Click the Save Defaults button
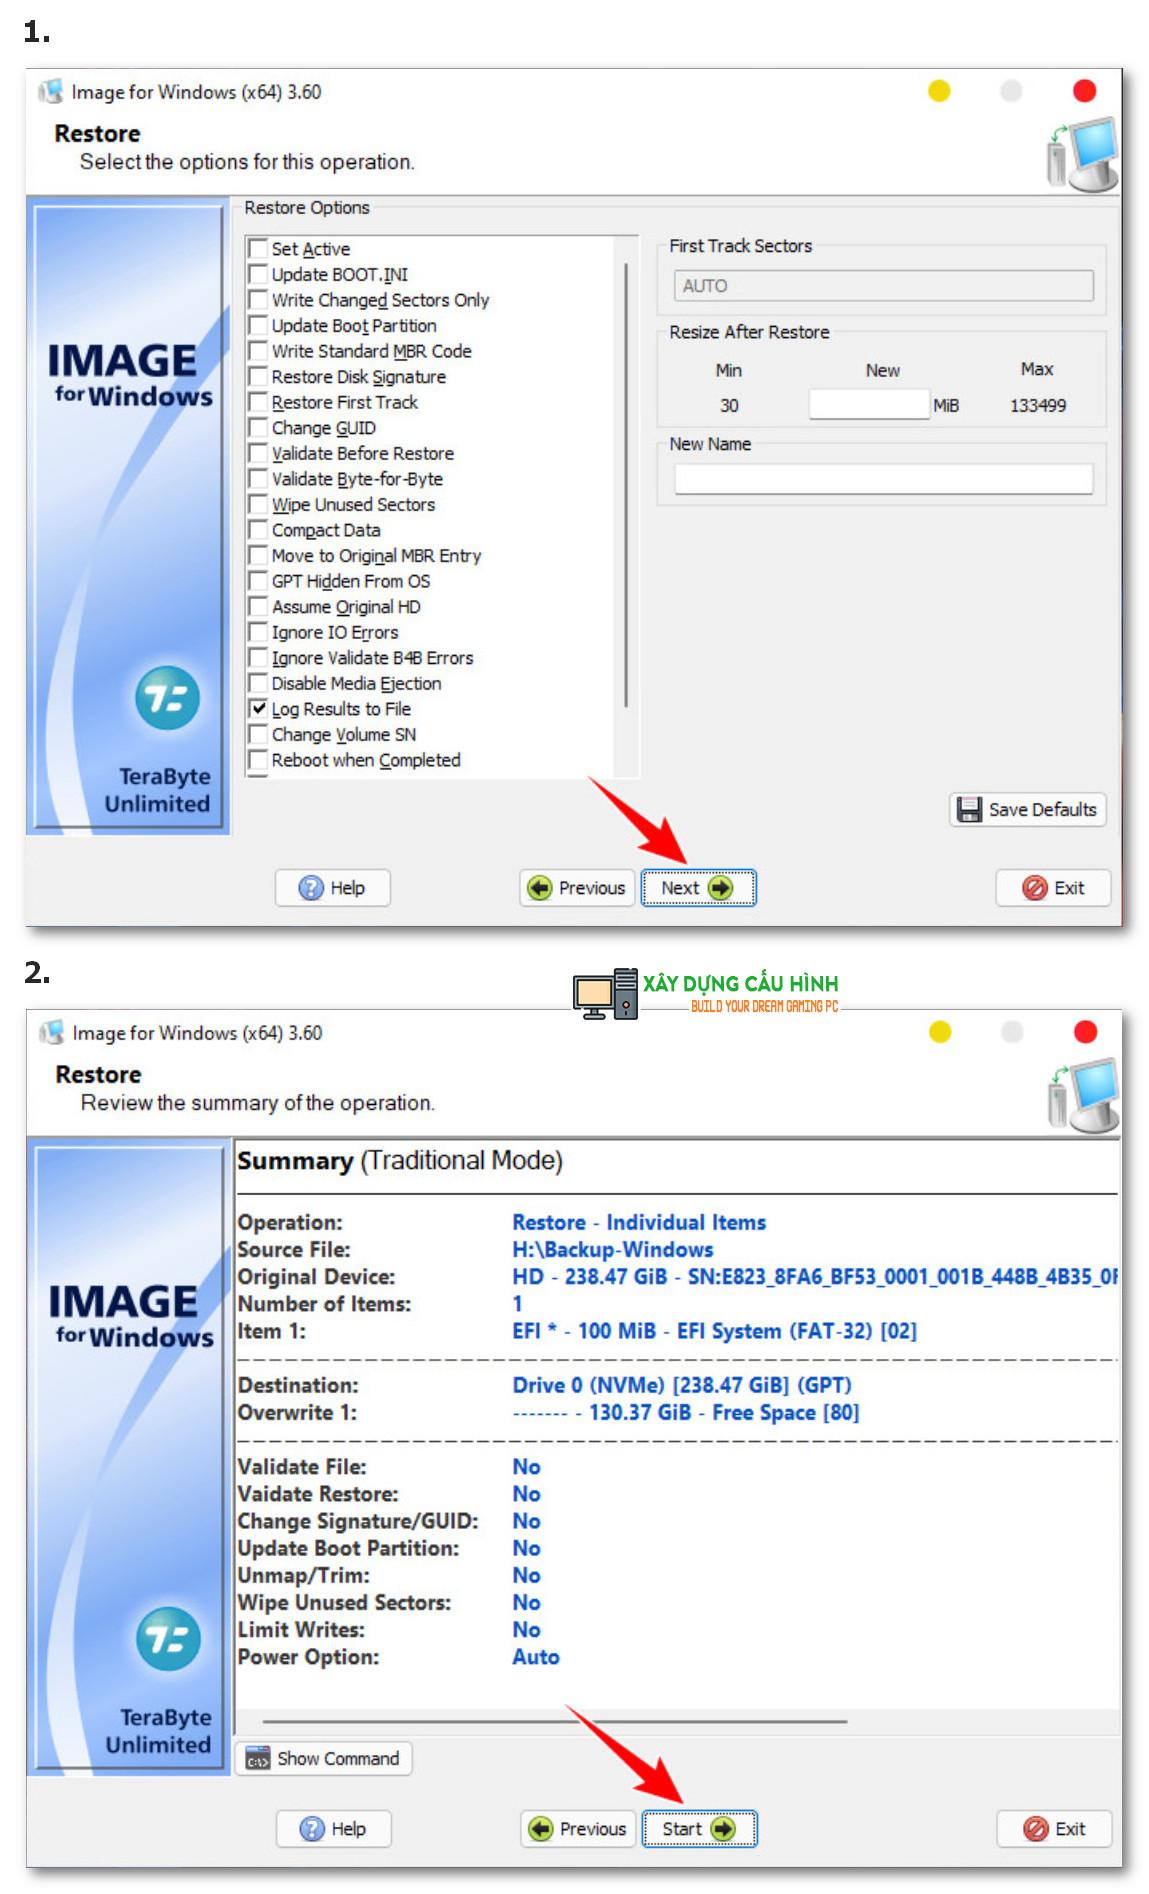 [x=1027, y=809]
